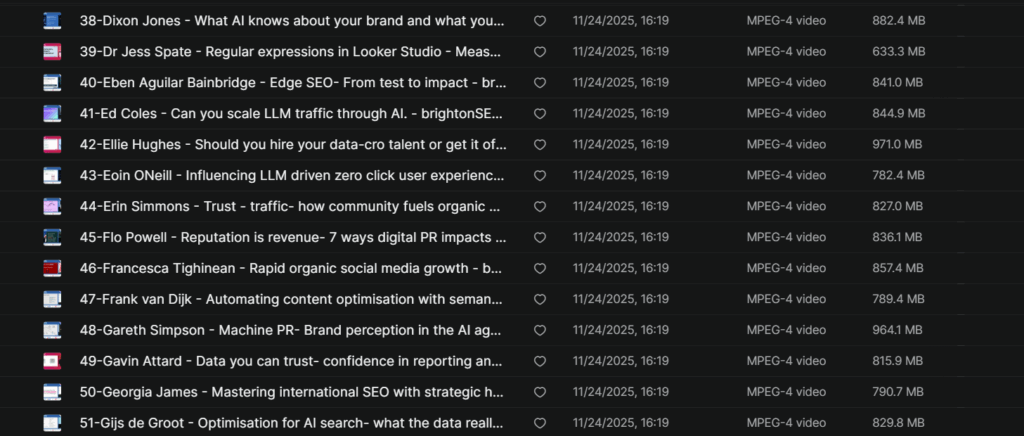Click the date for 51-Gijs de Groot

621,423
